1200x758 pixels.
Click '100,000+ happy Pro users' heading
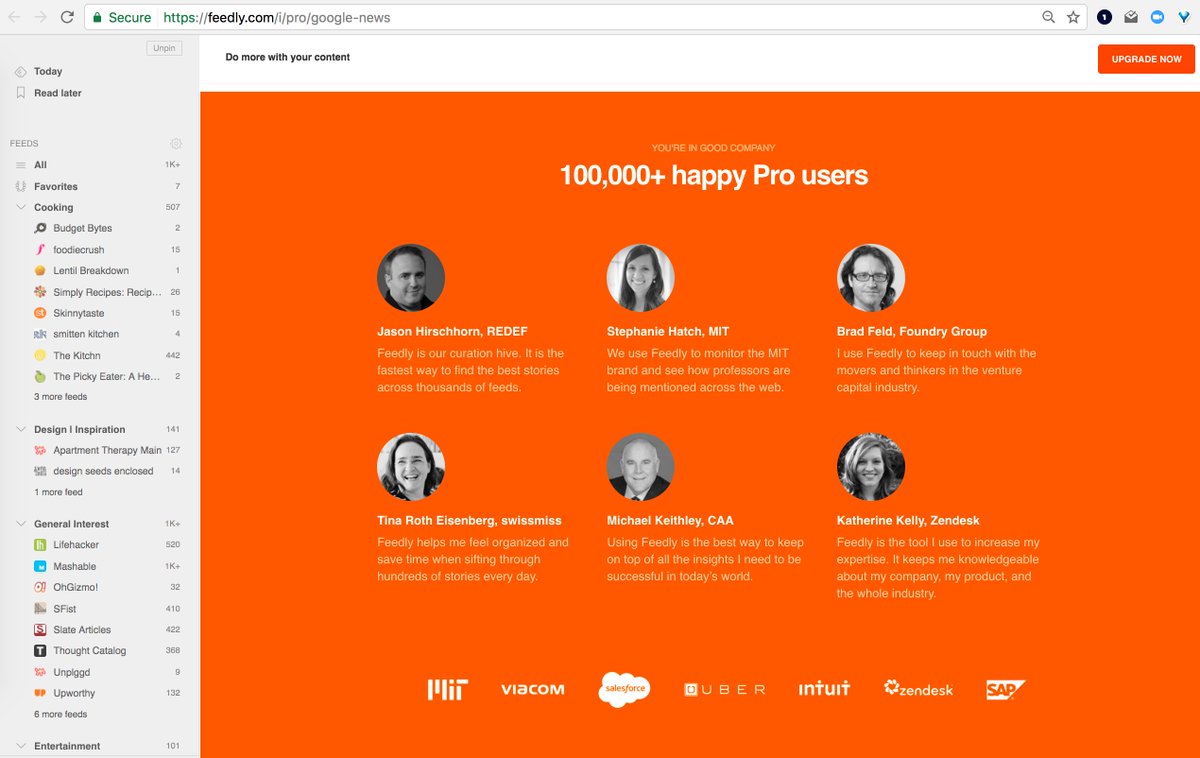(713, 176)
